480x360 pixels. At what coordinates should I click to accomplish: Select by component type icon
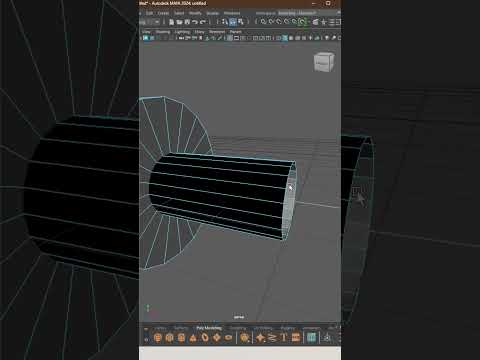point(240,22)
